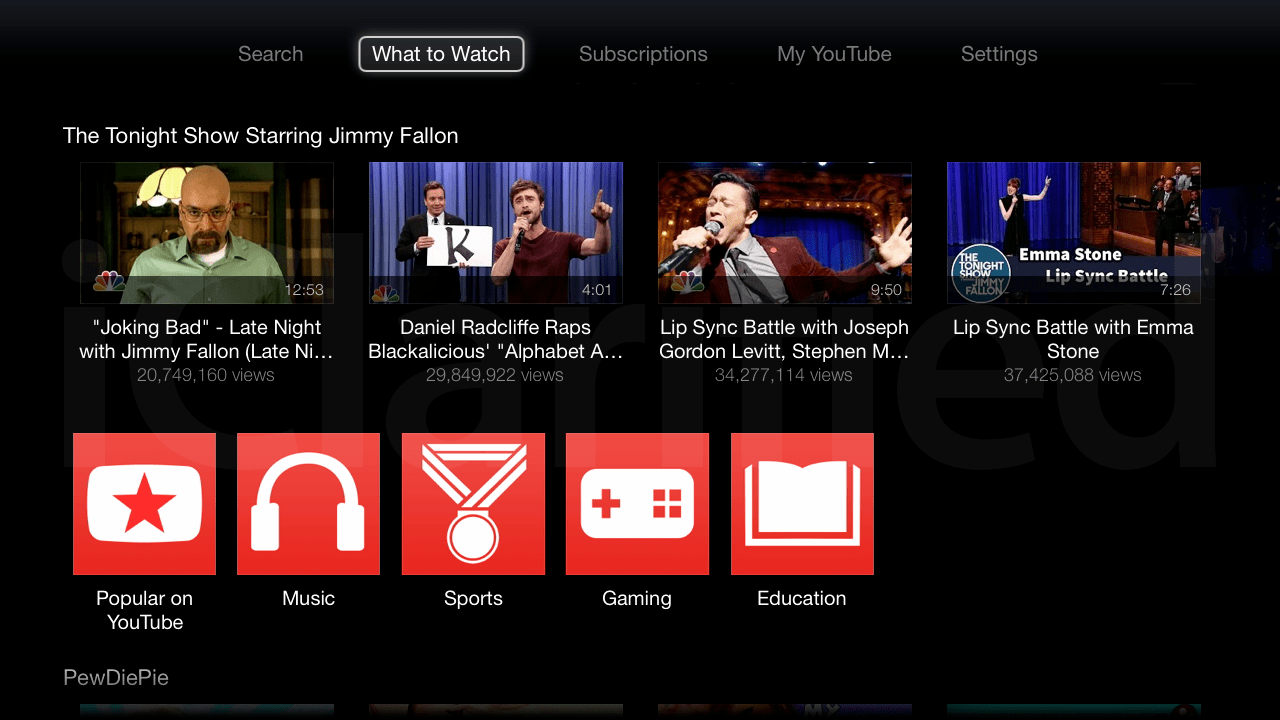Play the Daniel Radcliffe Raps Blackalicious video
The width and height of the screenshot is (1280, 720).
pos(496,233)
